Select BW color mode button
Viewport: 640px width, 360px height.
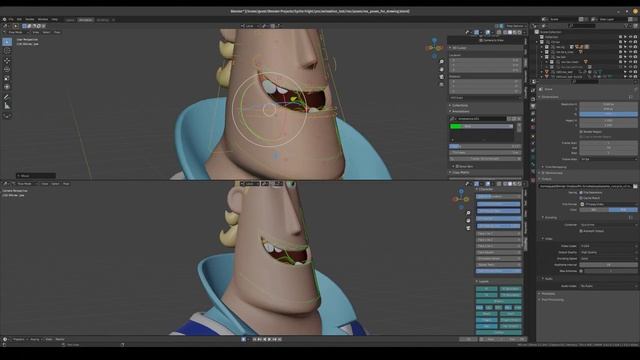click(594, 210)
